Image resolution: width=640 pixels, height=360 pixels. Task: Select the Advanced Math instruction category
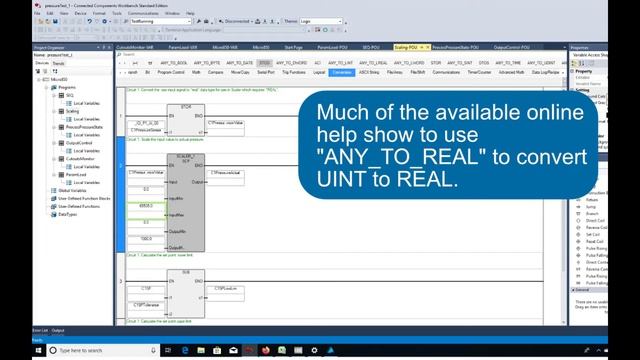coord(511,72)
